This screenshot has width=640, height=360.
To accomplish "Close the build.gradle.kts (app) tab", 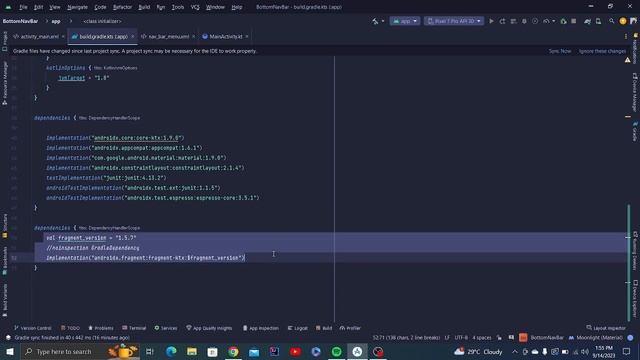I will click(133, 36).
